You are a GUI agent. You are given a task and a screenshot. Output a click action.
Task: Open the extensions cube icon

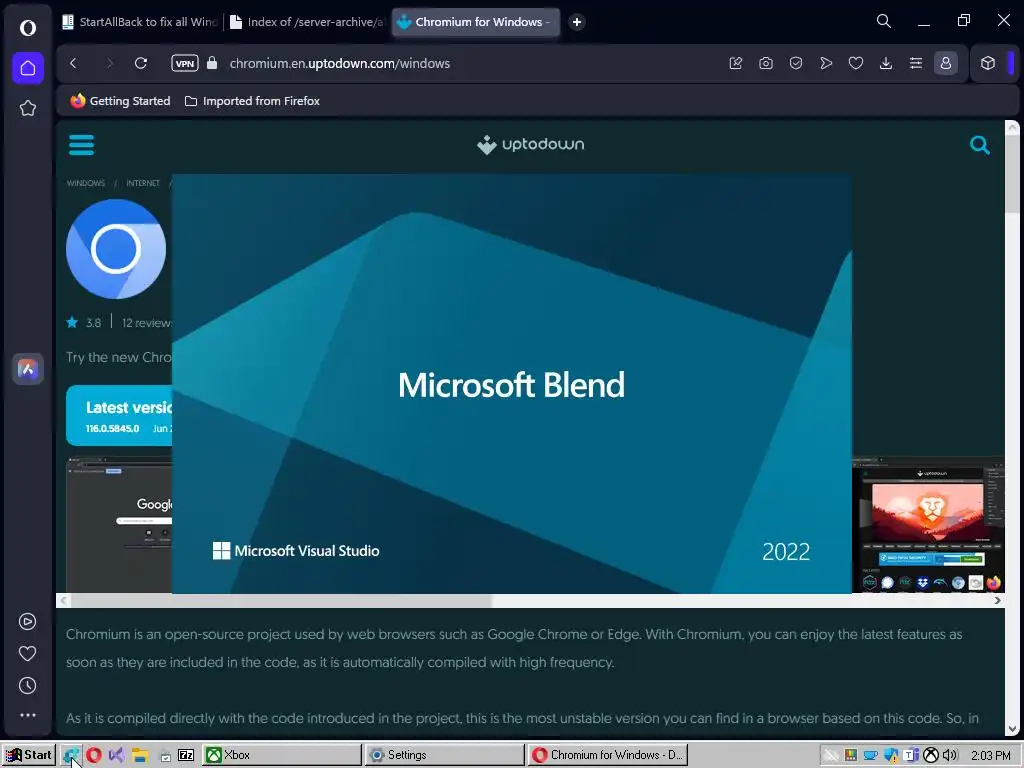(x=987, y=63)
